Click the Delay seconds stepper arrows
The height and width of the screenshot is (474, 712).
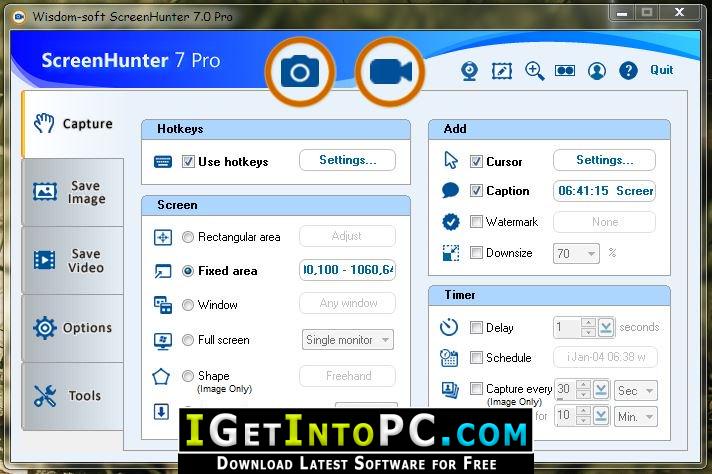pos(588,327)
